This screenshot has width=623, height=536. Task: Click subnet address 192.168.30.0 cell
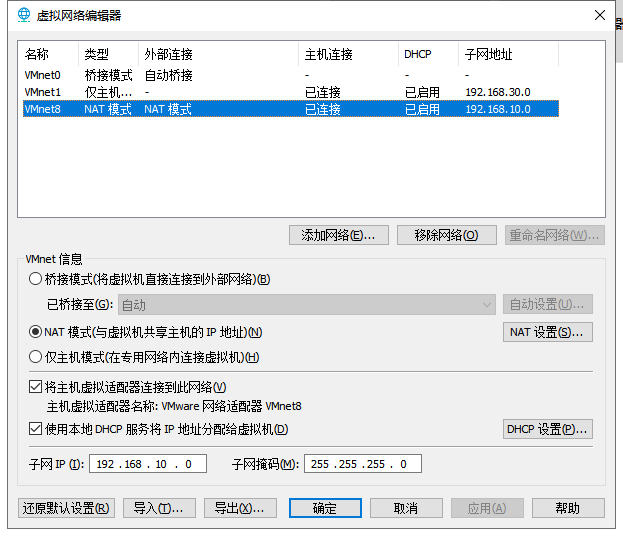tap(498, 92)
